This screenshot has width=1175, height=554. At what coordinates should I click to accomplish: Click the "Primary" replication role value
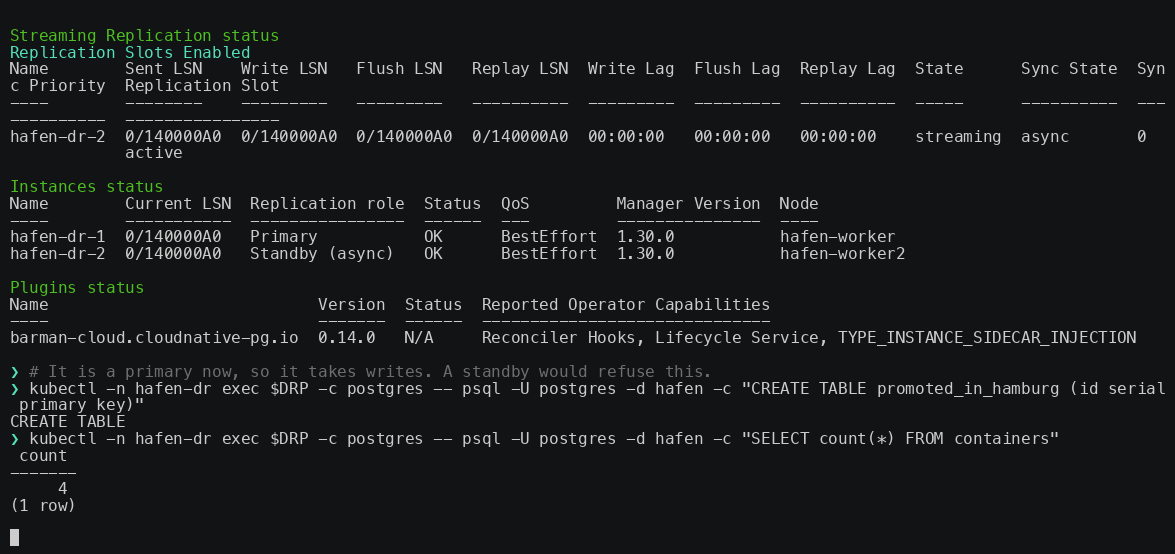pyautogui.click(x=283, y=237)
